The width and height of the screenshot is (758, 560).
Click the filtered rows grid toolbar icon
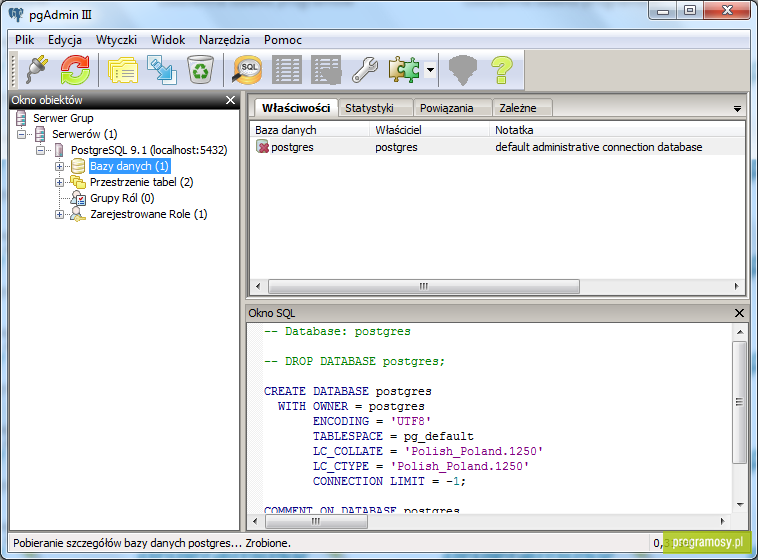point(326,70)
